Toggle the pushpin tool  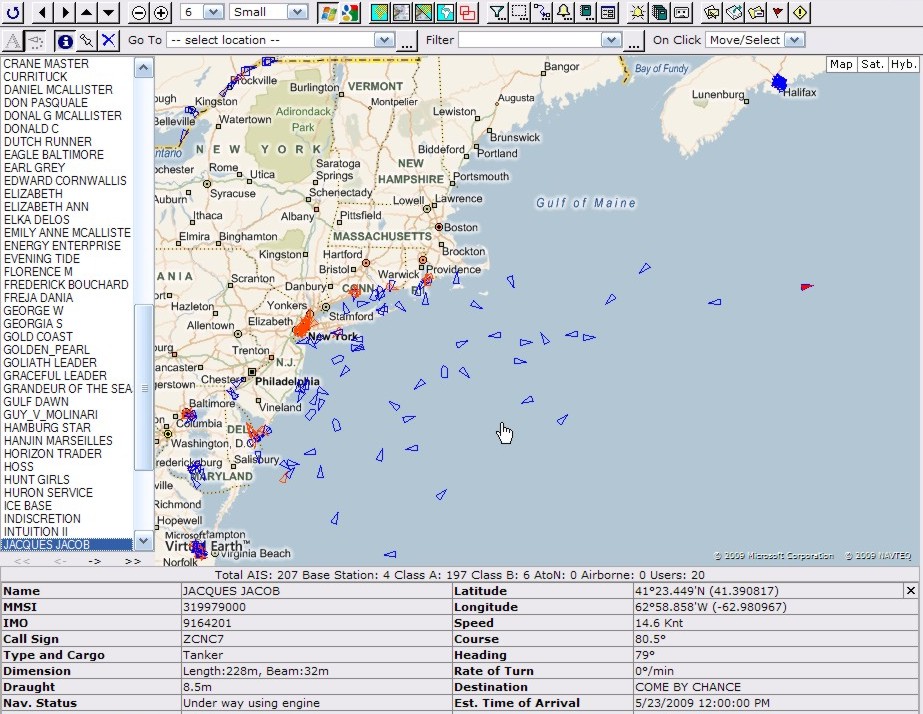click(x=87, y=41)
